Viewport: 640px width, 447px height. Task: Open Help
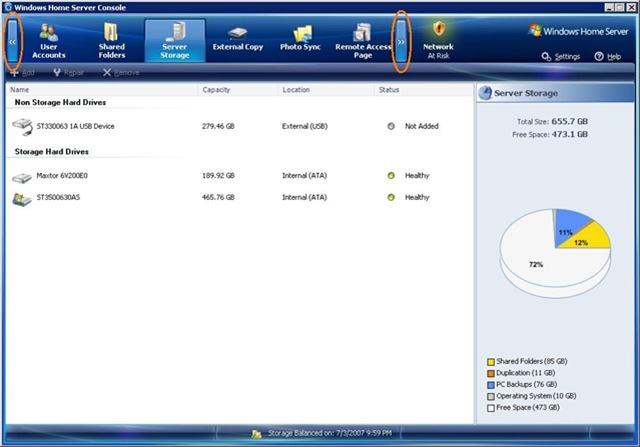tap(608, 56)
